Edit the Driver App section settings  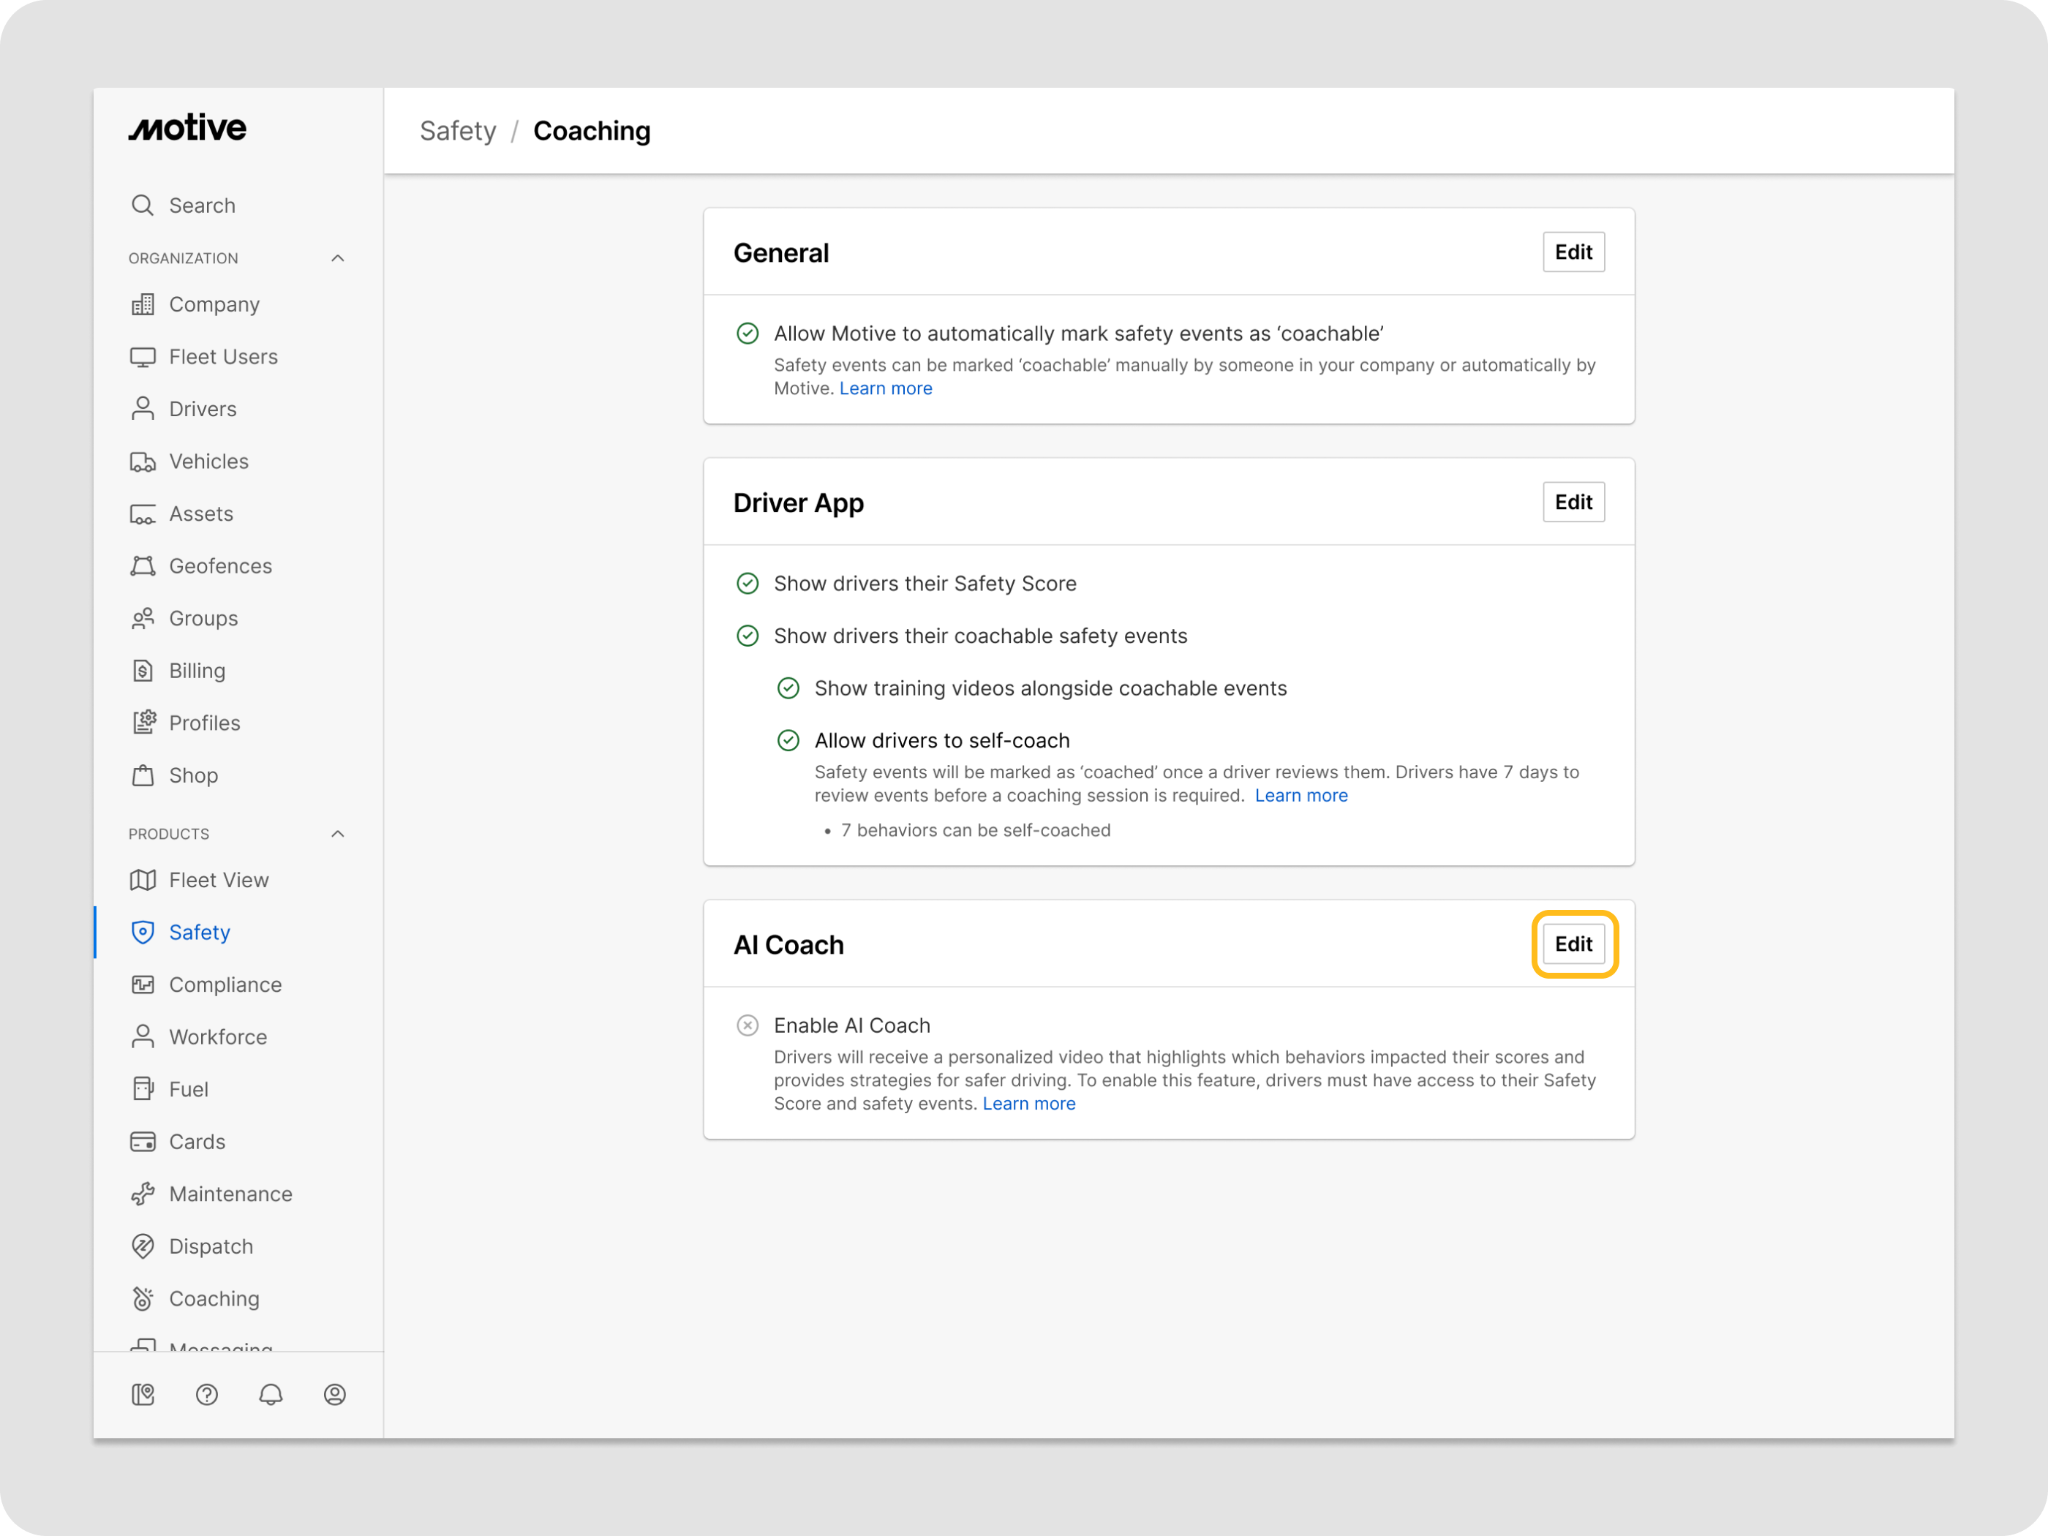click(1573, 502)
